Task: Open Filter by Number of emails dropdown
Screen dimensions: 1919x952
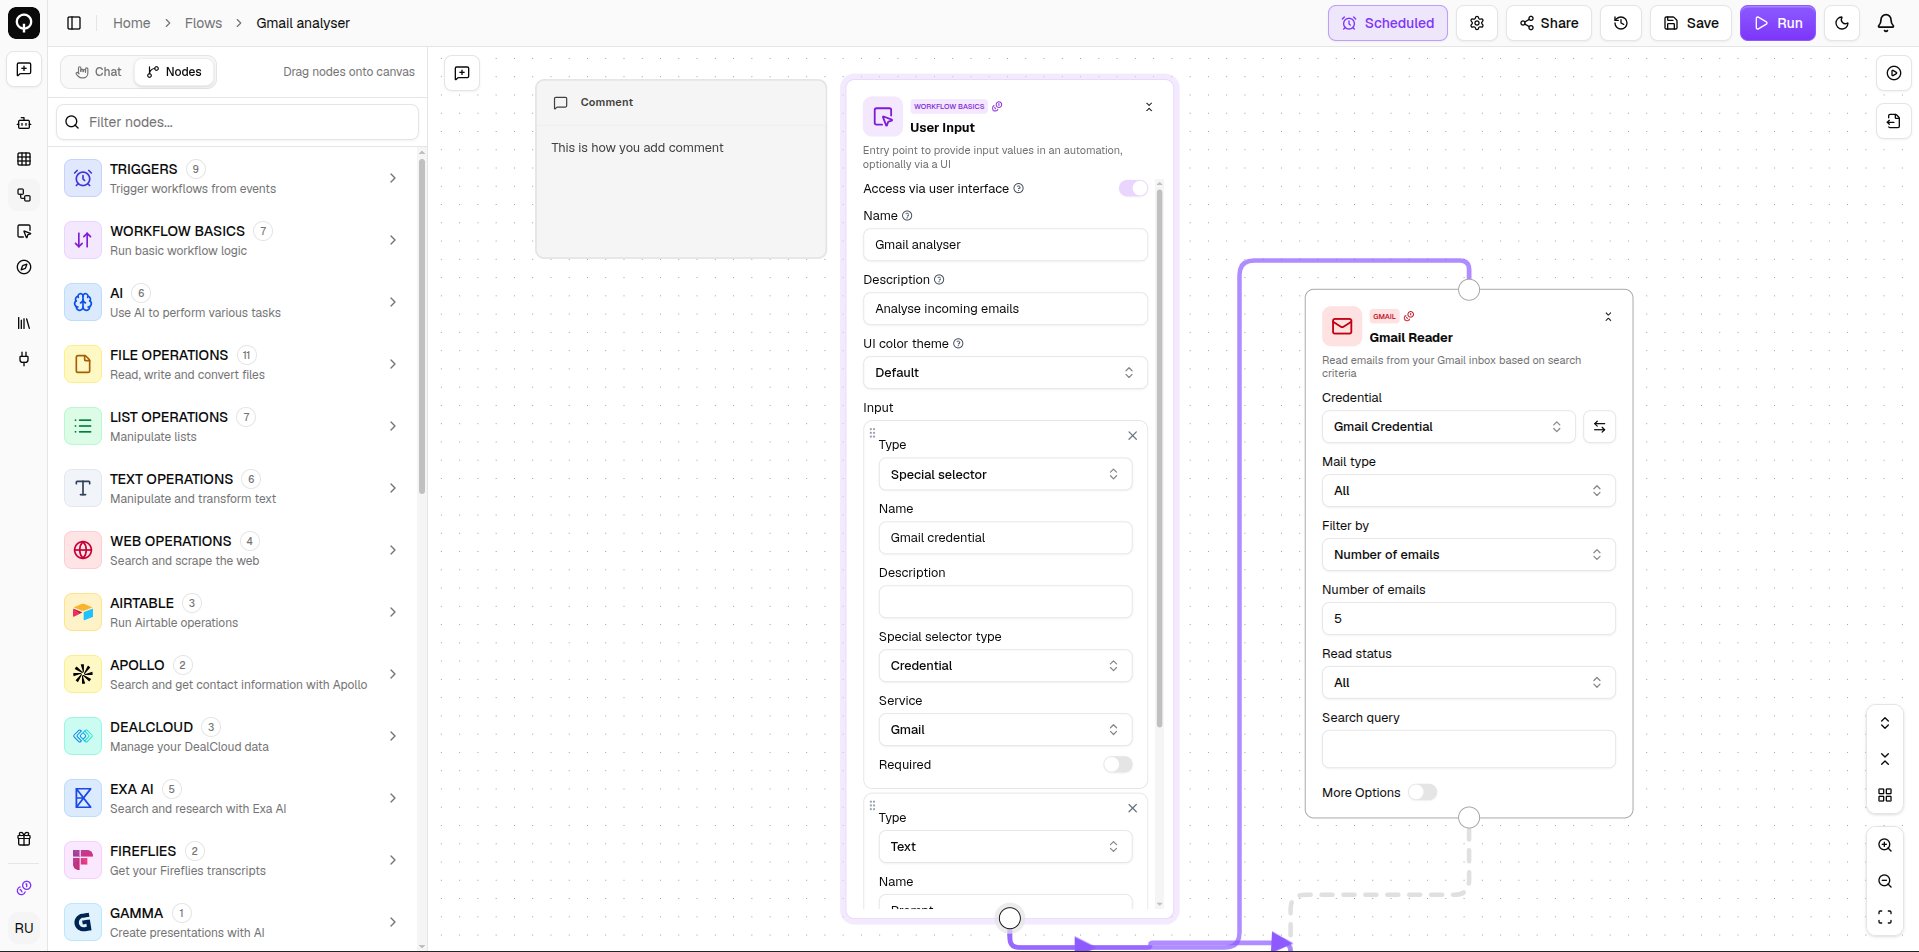Action: click(x=1468, y=554)
